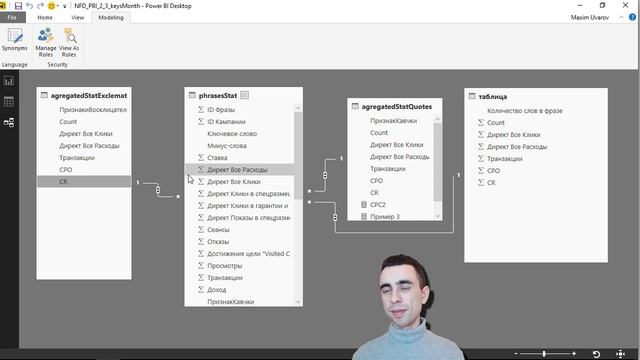The image size is (640, 360).
Task: Click the smiley feedback icon
Action: pos(51,6)
